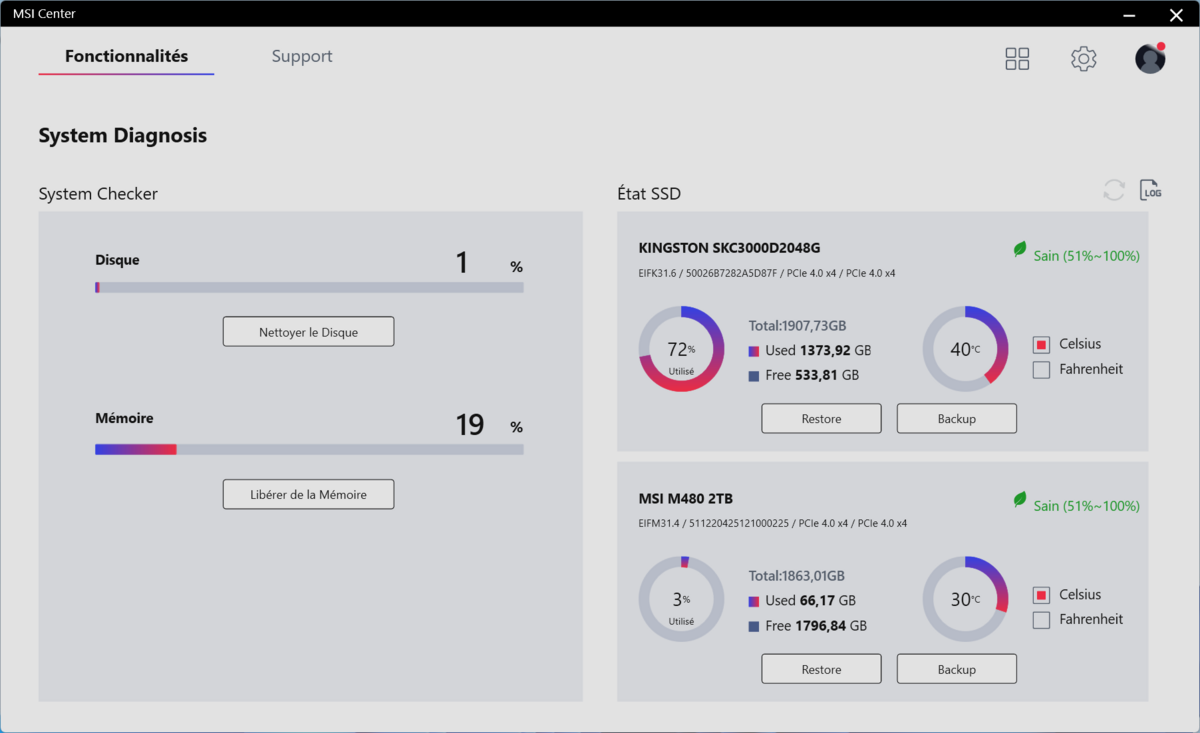
Task: Click the Kingston Sain (51%~100%) status
Action: coord(1086,256)
